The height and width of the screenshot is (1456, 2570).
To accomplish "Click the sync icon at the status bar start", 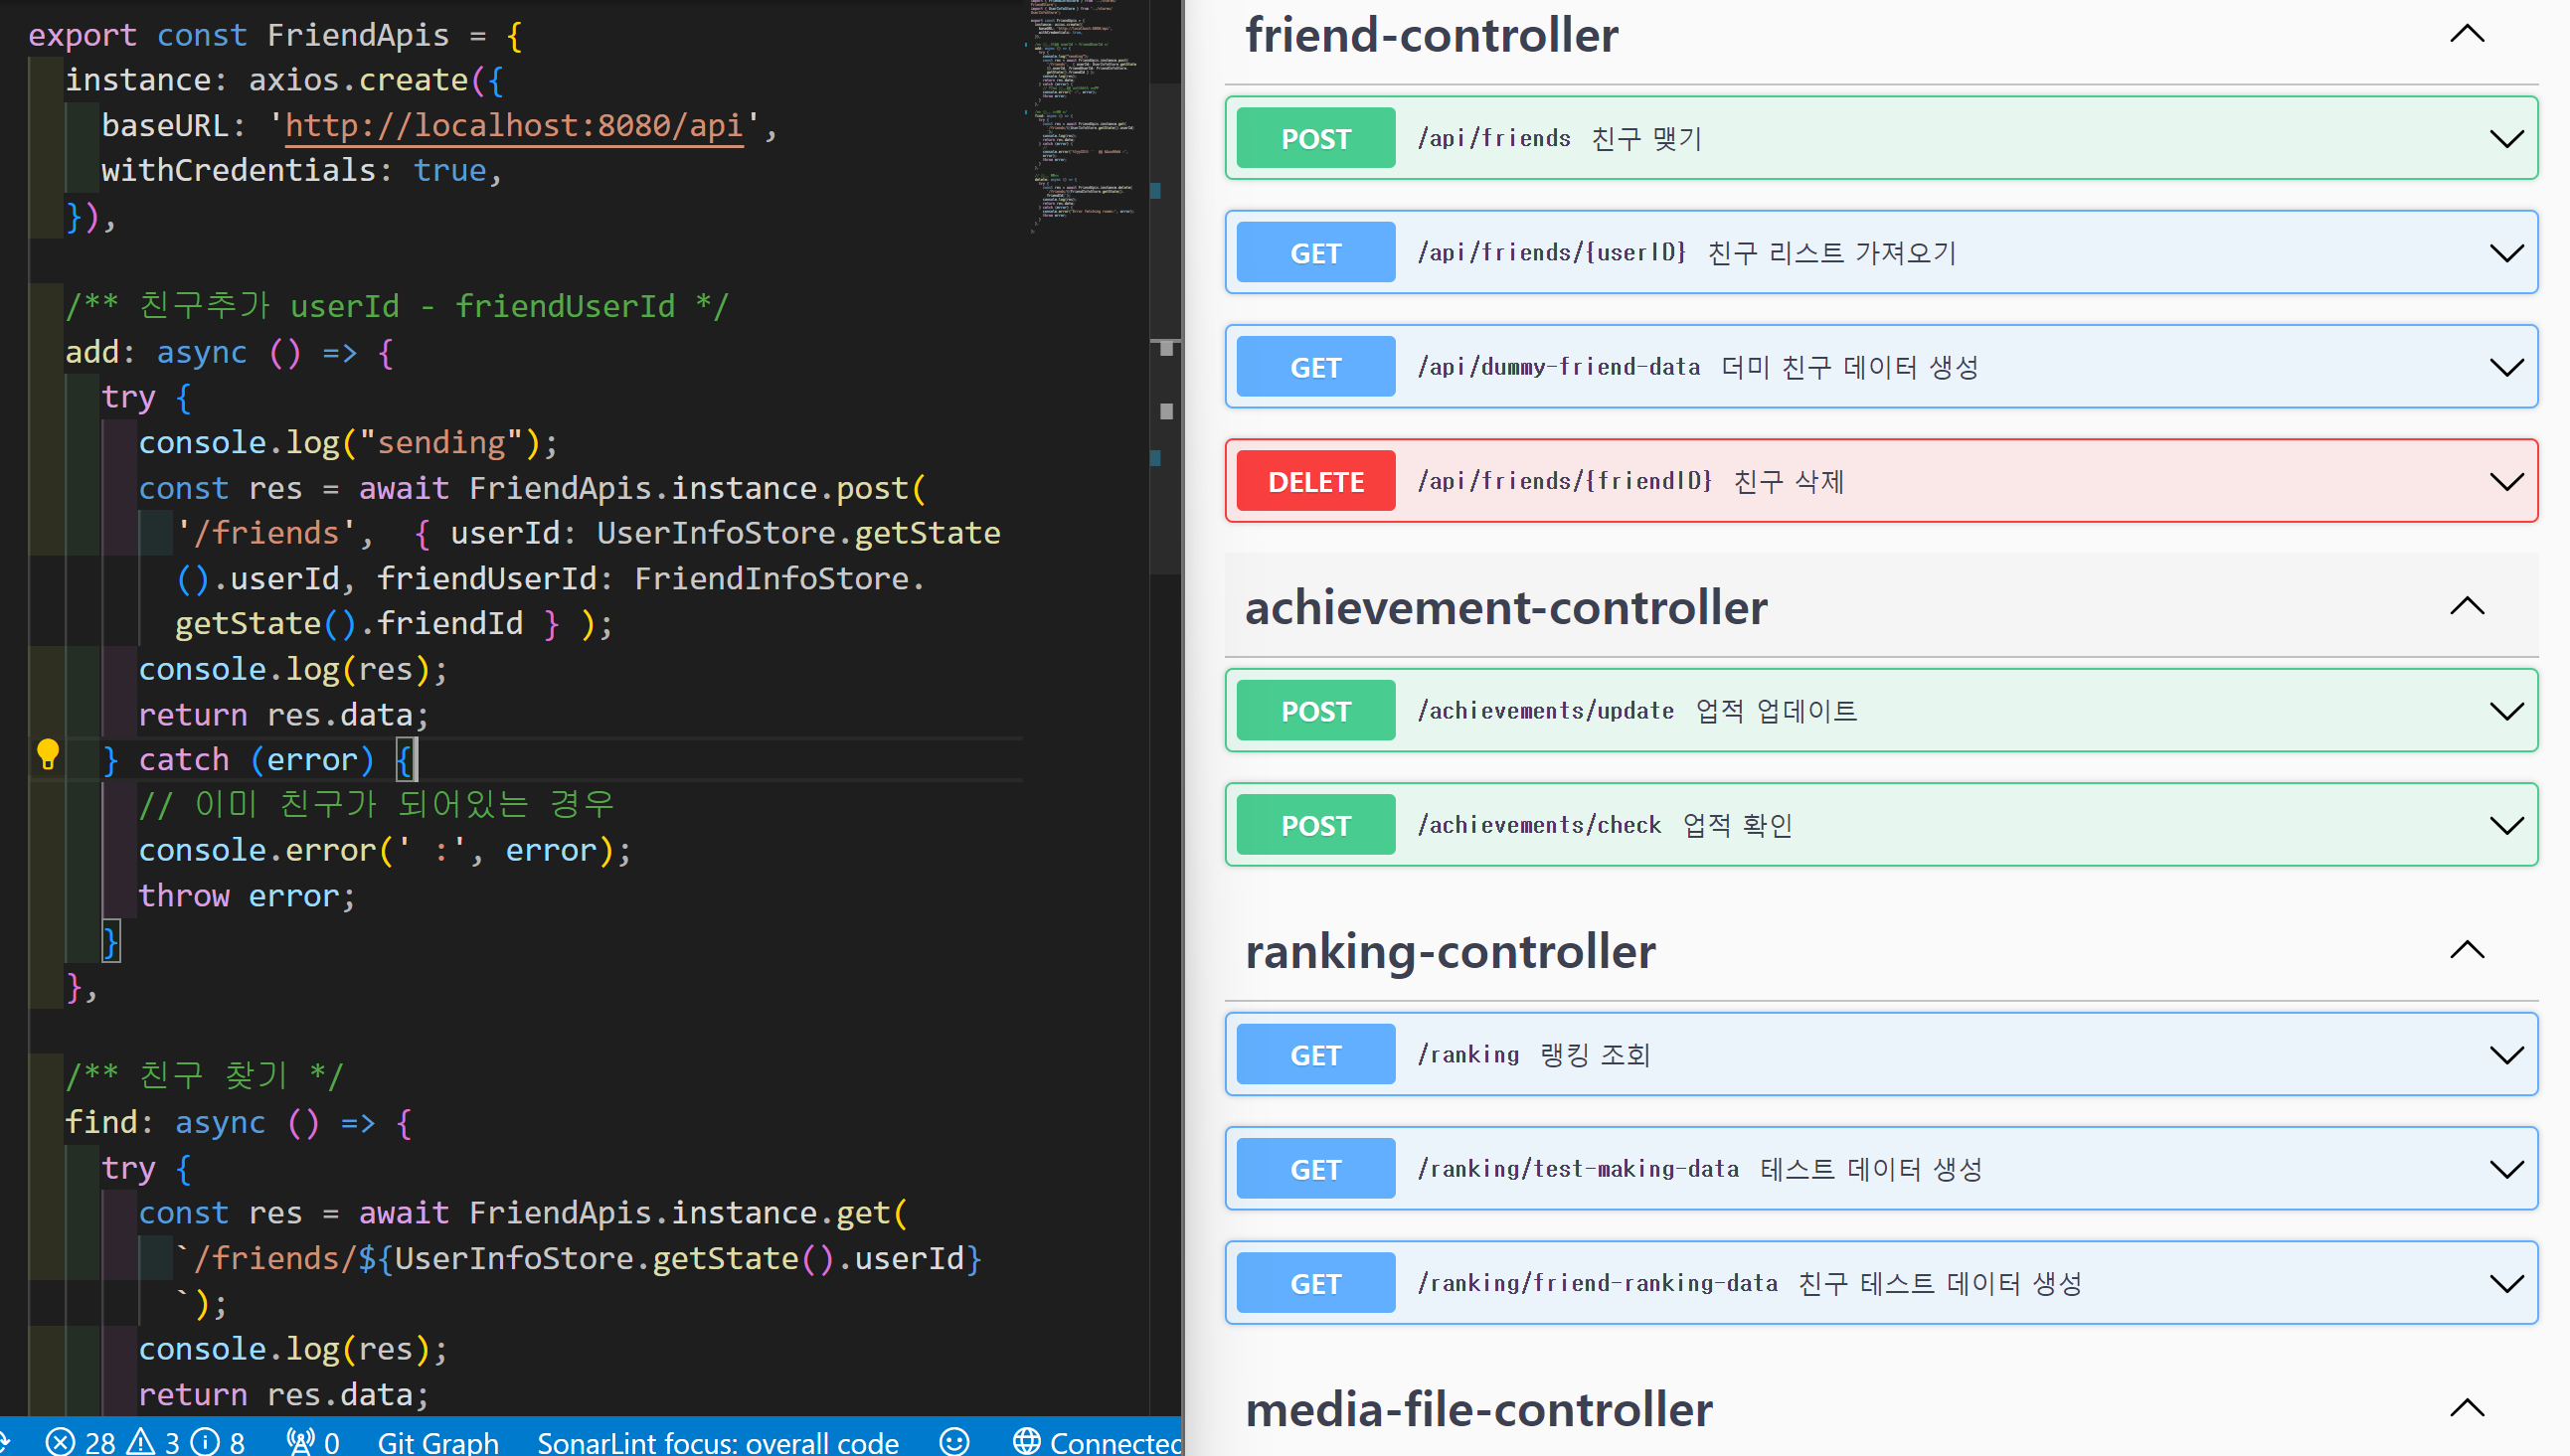I will click(x=5, y=1441).
